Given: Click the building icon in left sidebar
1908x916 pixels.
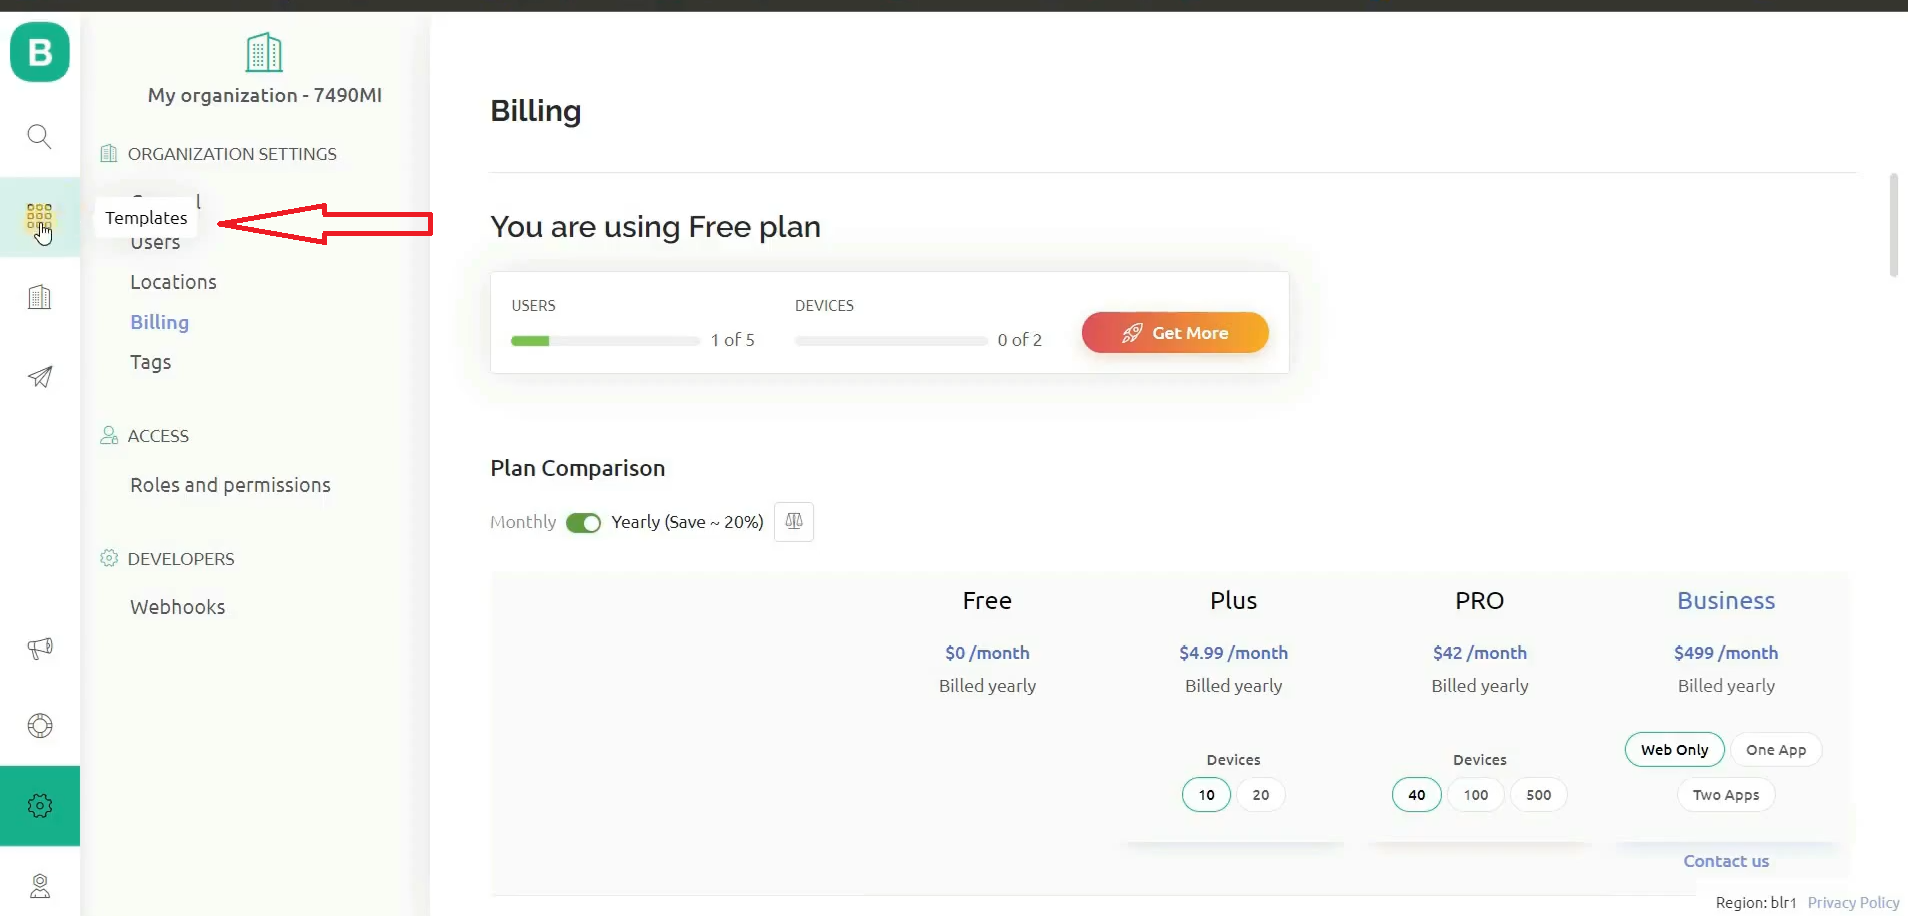Looking at the screenshot, I should coord(39,297).
